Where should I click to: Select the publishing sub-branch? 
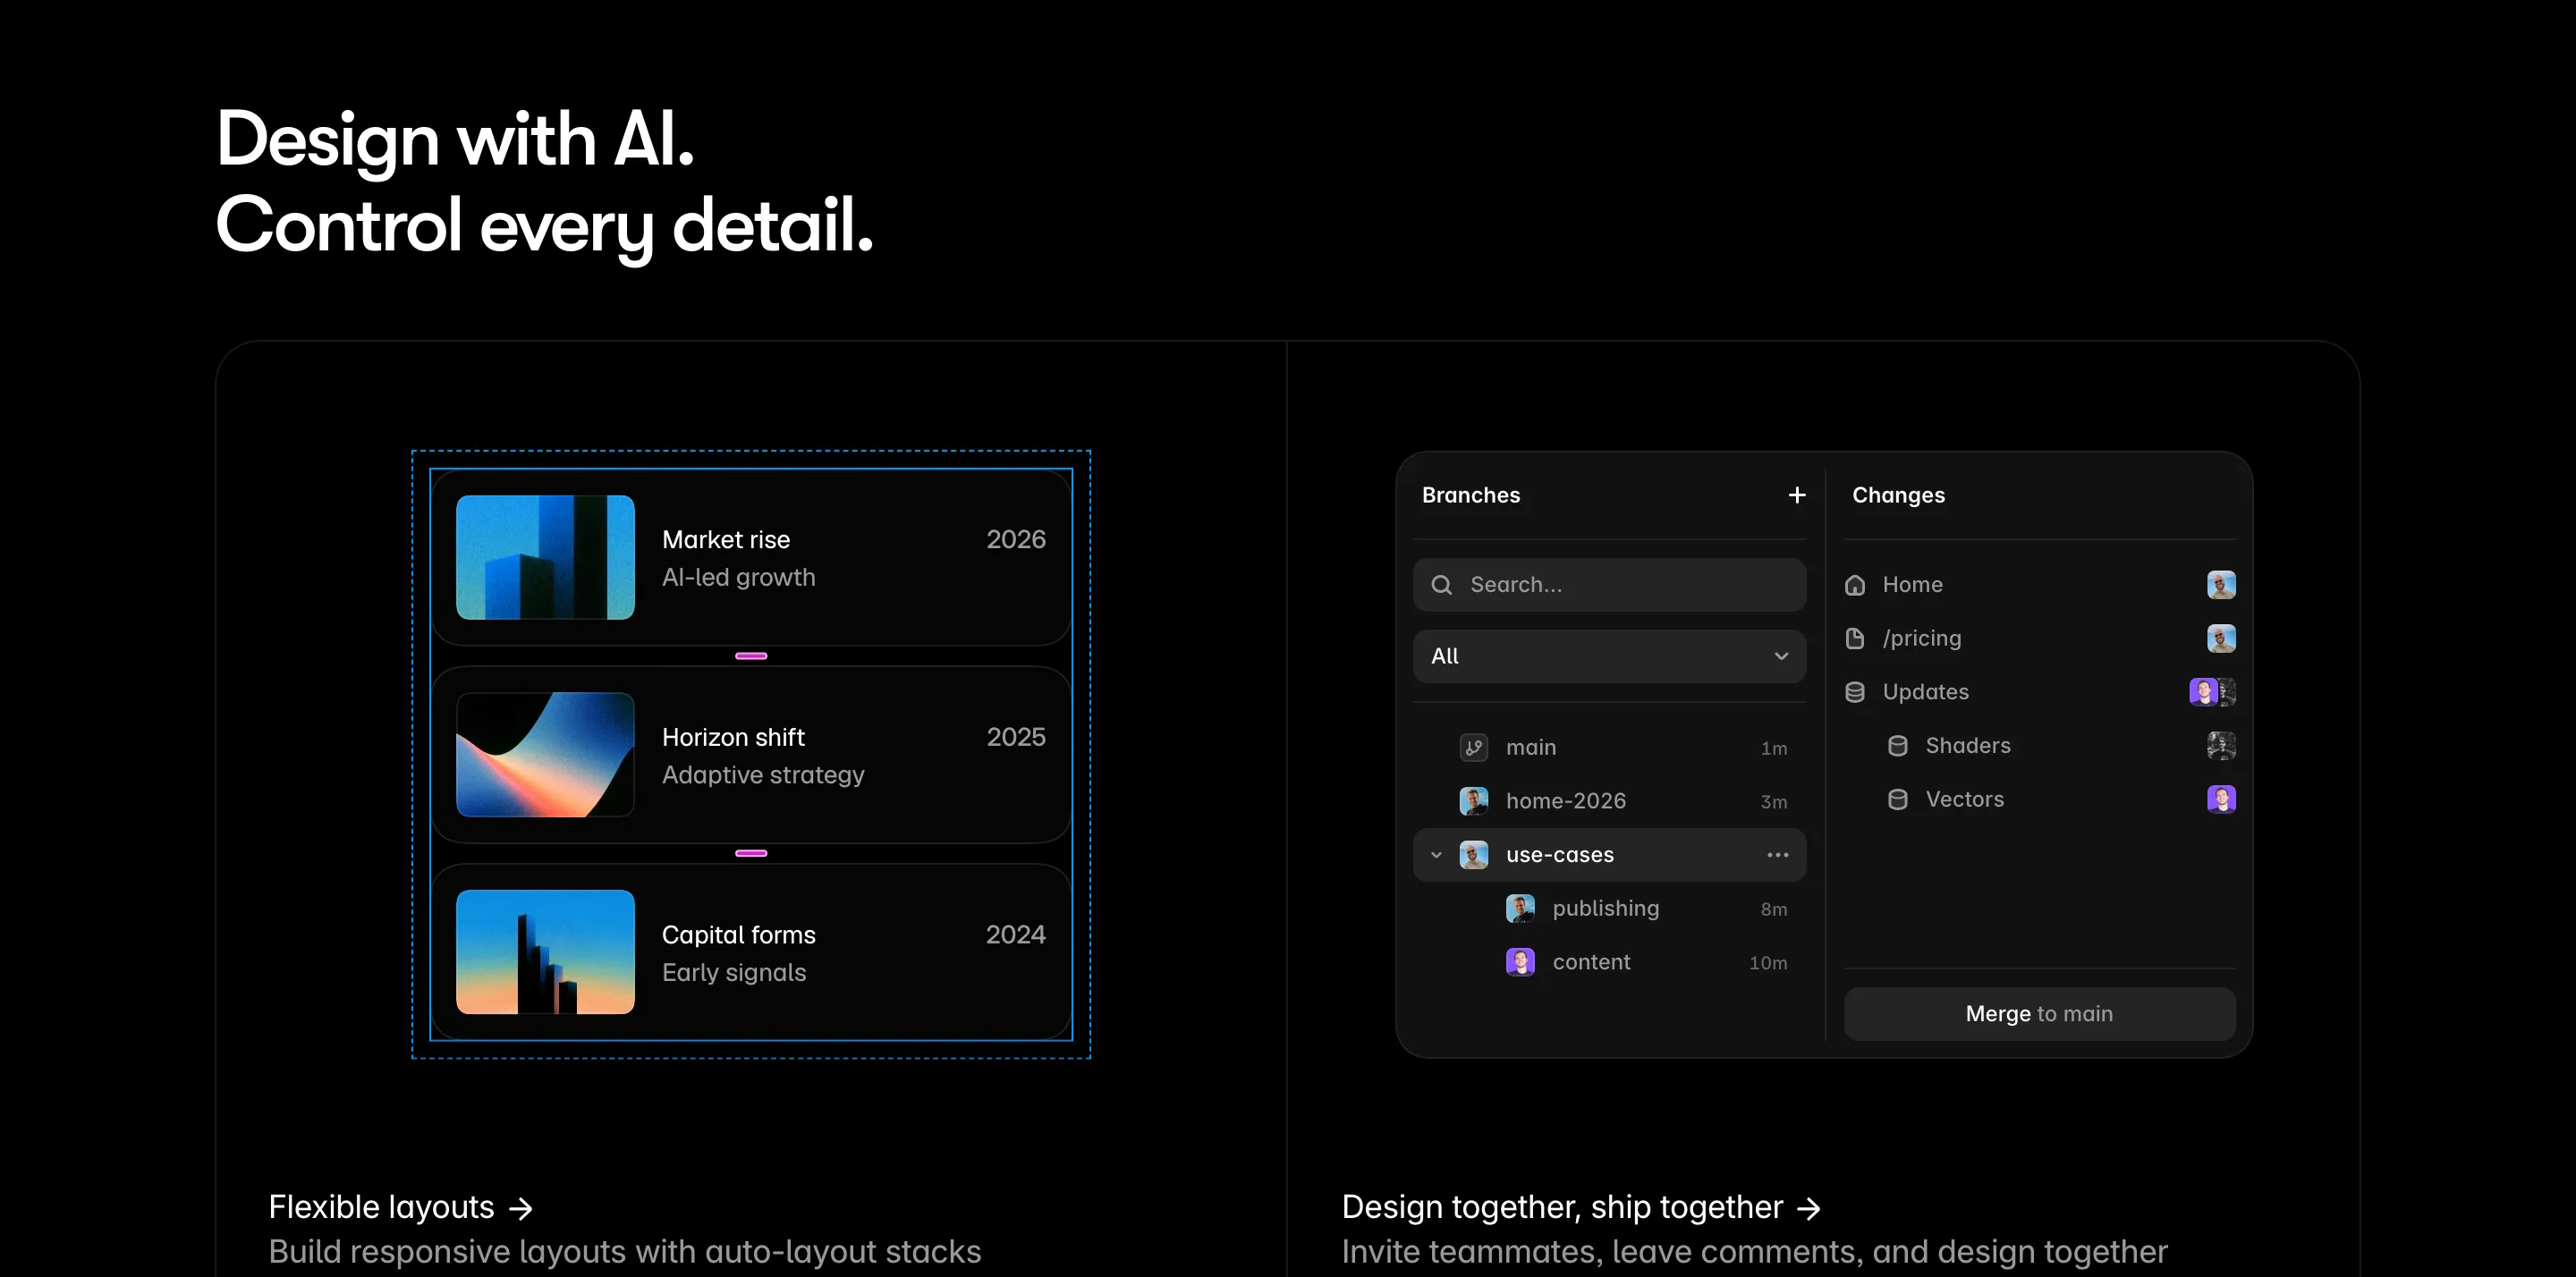click(x=1609, y=908)
